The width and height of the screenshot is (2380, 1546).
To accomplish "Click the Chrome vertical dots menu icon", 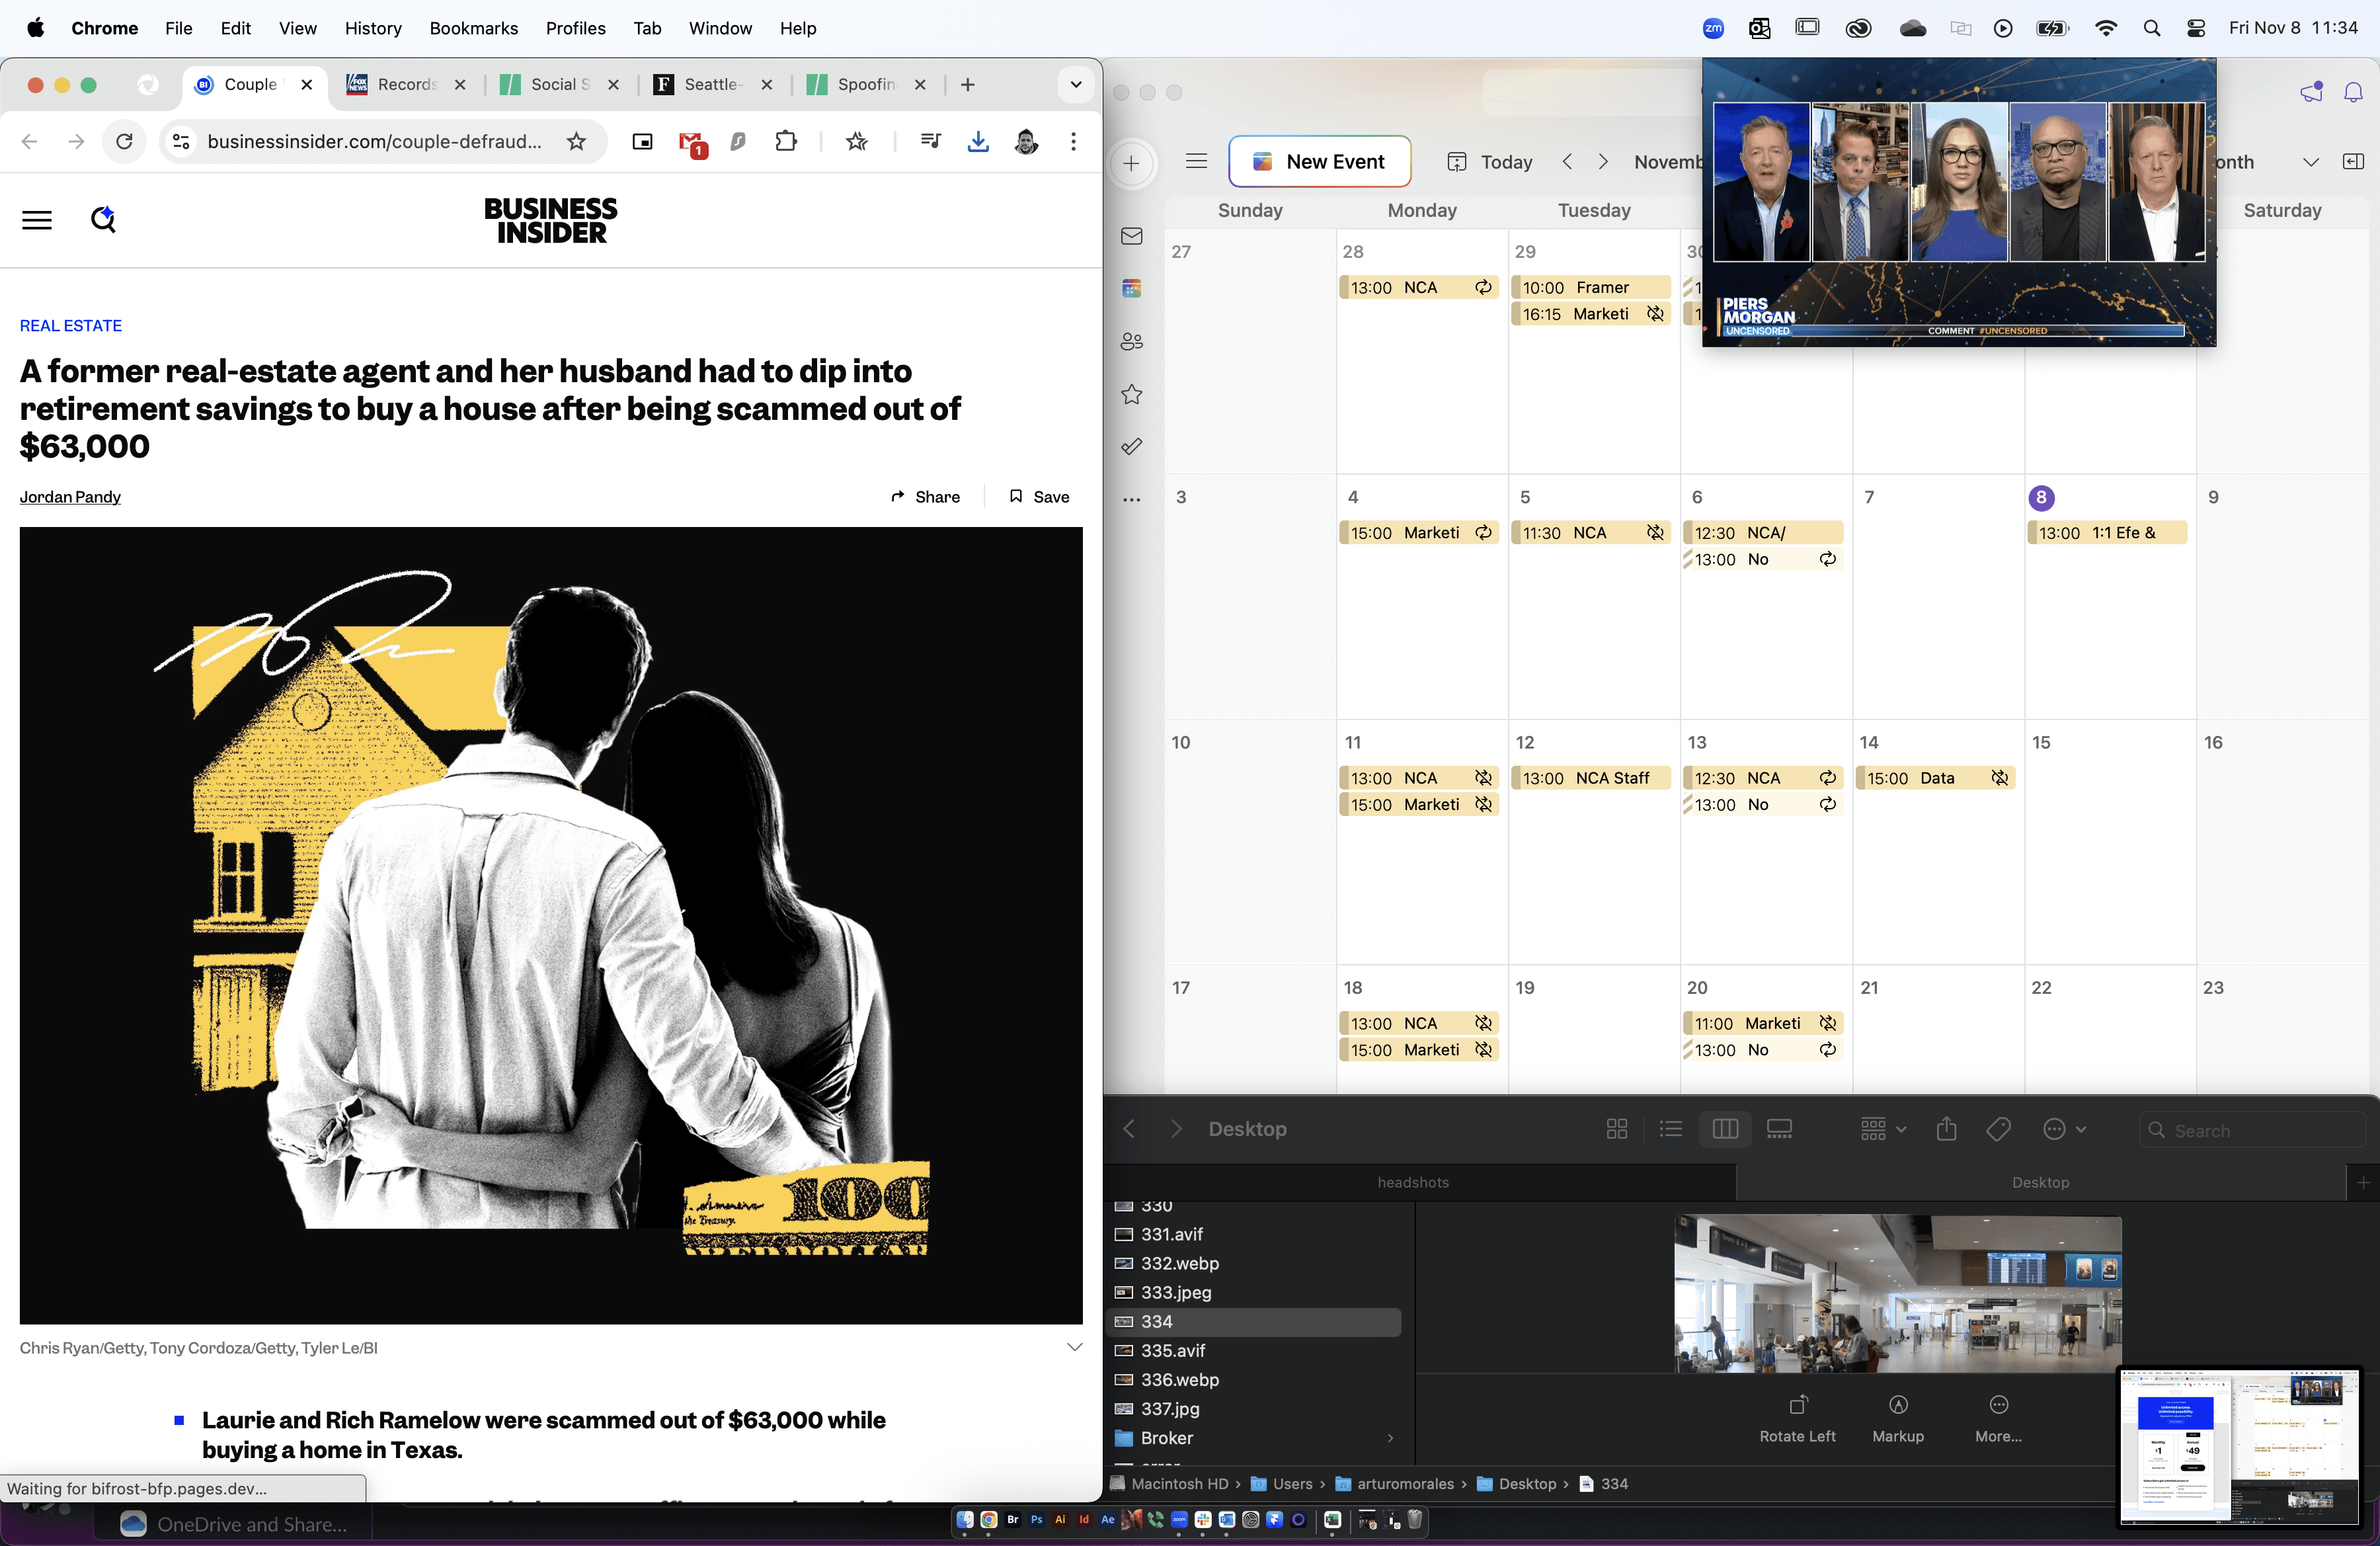I will point(1072,141).
